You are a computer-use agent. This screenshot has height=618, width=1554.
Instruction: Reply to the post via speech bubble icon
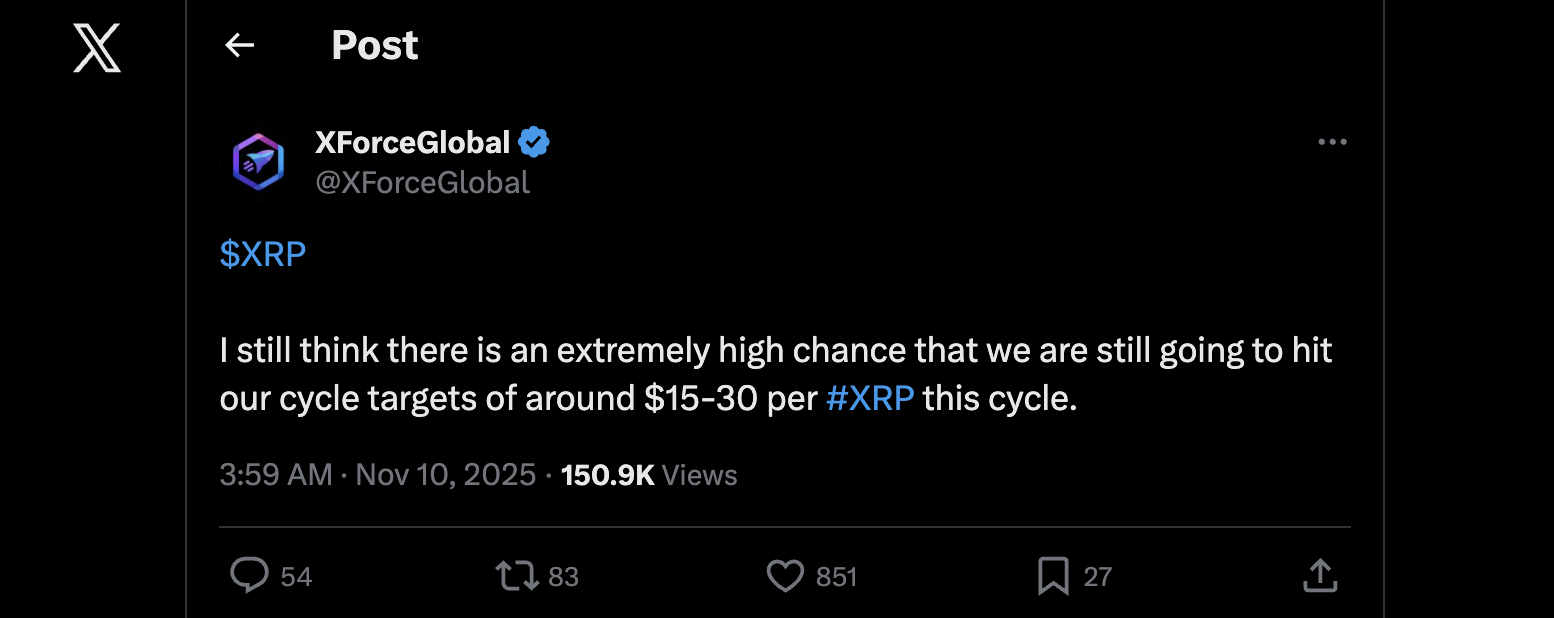pos(249,575)
